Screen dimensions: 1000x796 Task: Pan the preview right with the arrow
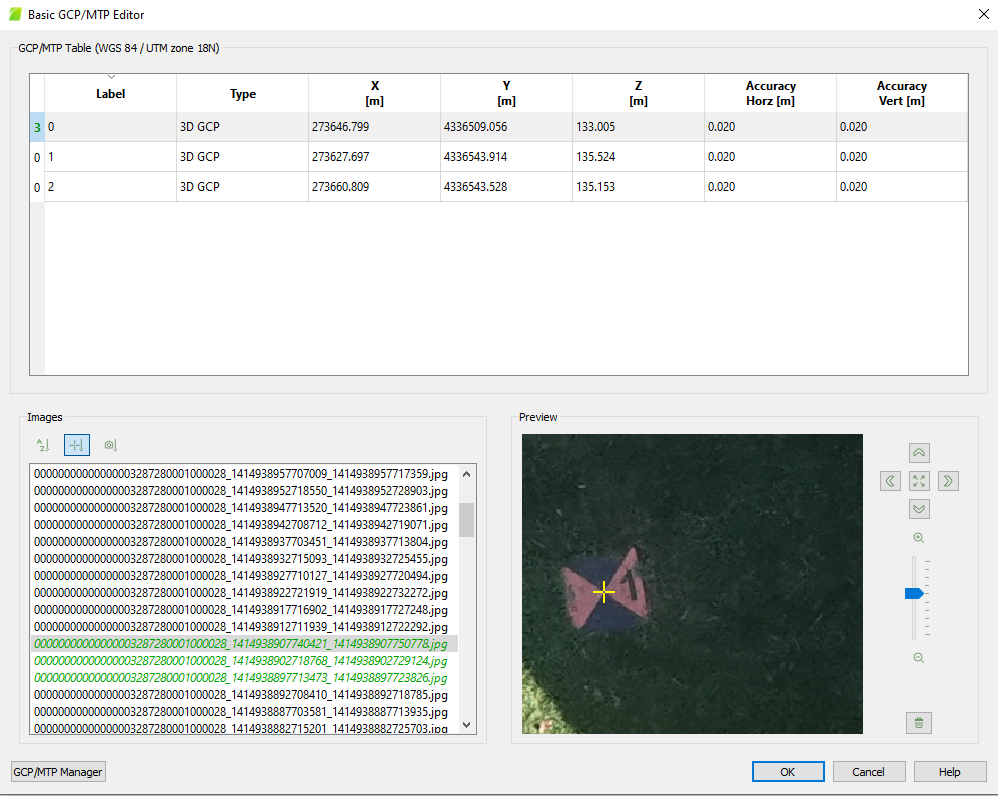[x=947, y=481]
